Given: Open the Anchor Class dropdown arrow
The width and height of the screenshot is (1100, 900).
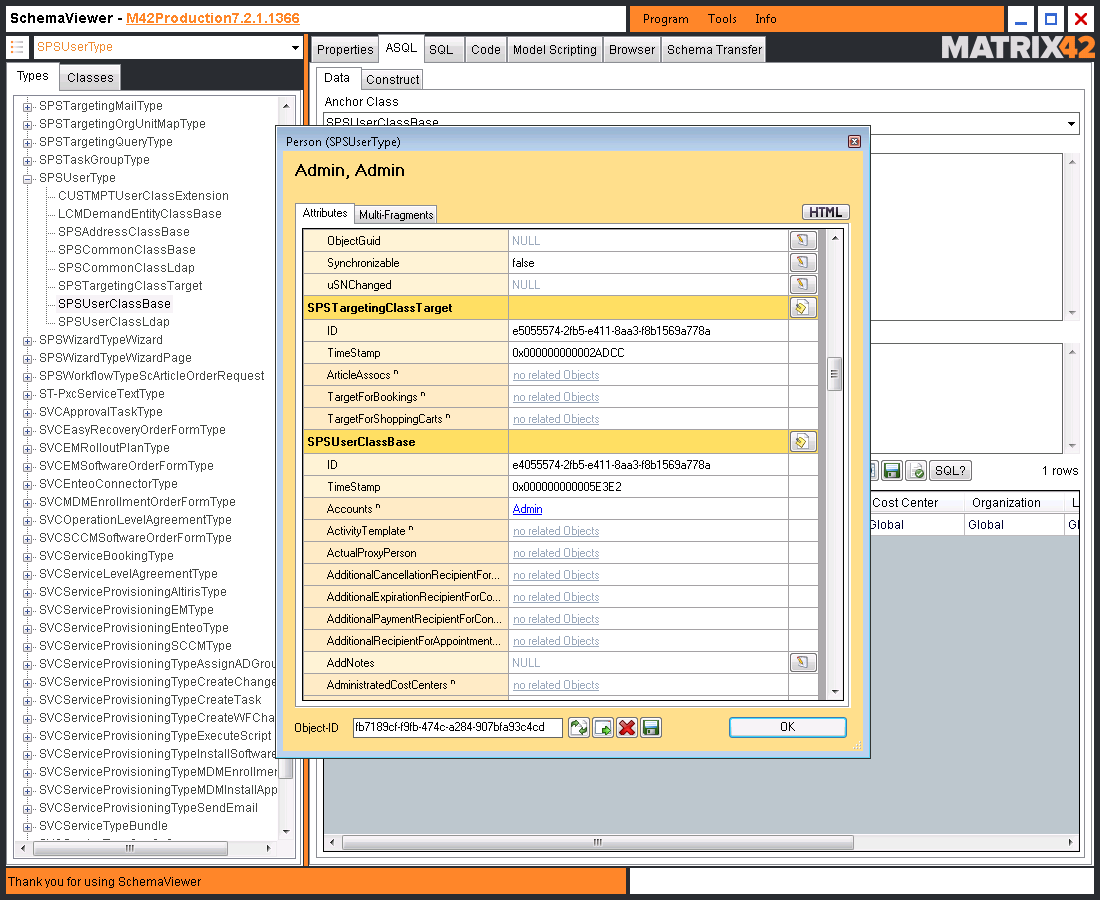Looking at the screenshot, I should pos(1071,123).
